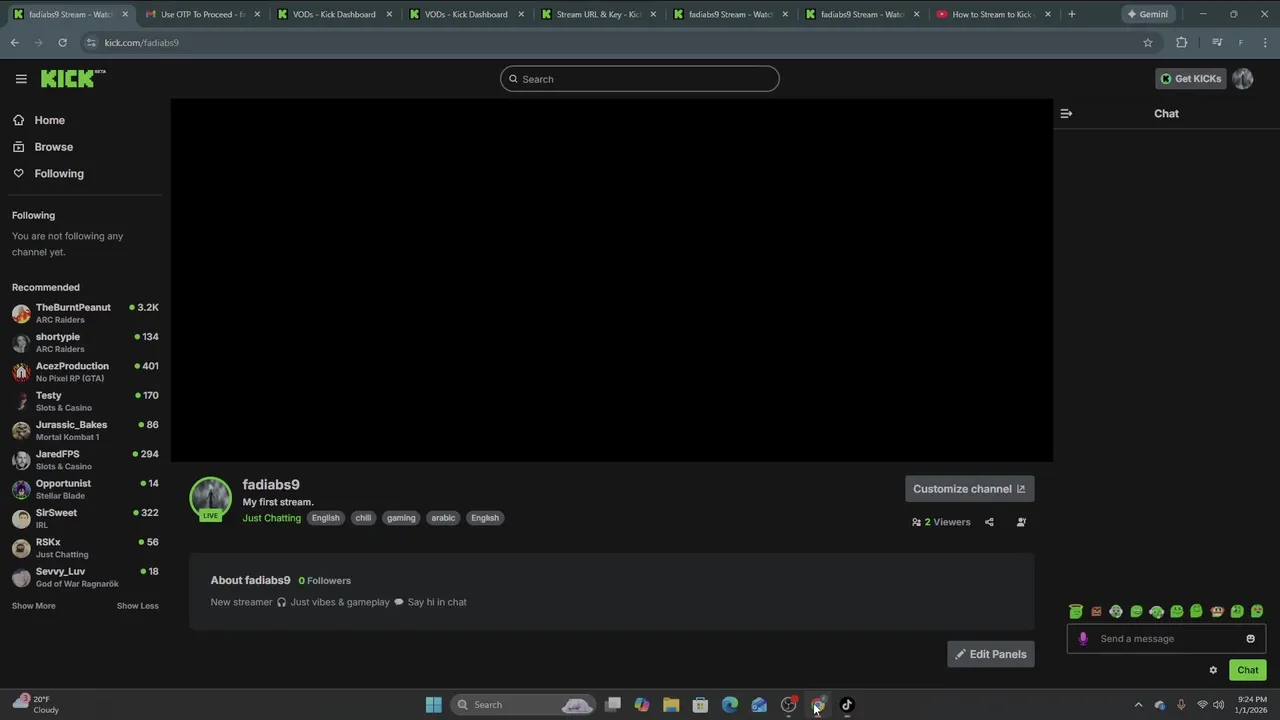1280x720 pixels.
Task: Click the KICK logo
Action: click(73, 78)
